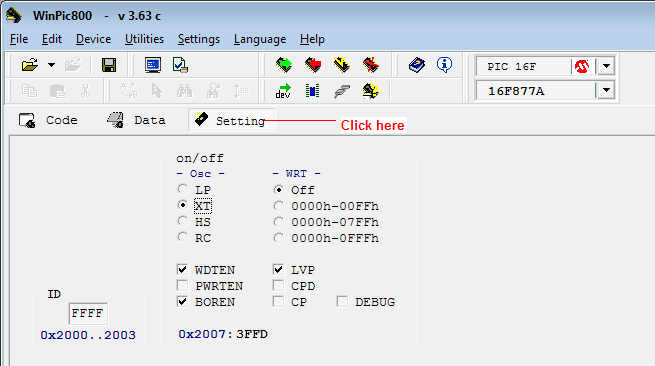The height and width of the screenshot is (366, 655).
Task: Switch to the Code tab
Action: pos(48,120)
